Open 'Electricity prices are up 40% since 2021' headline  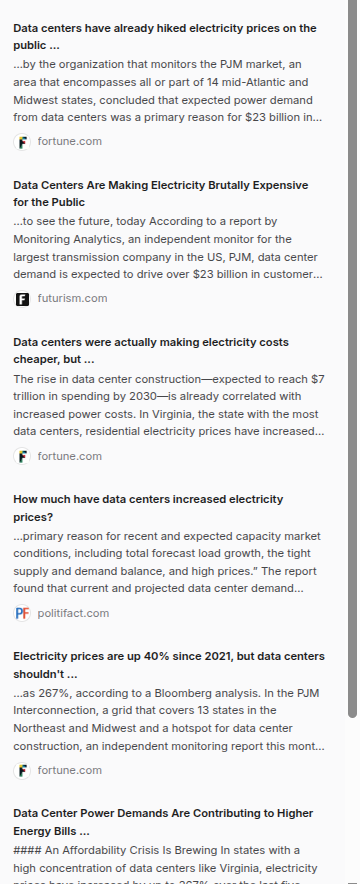click(169, 665)
